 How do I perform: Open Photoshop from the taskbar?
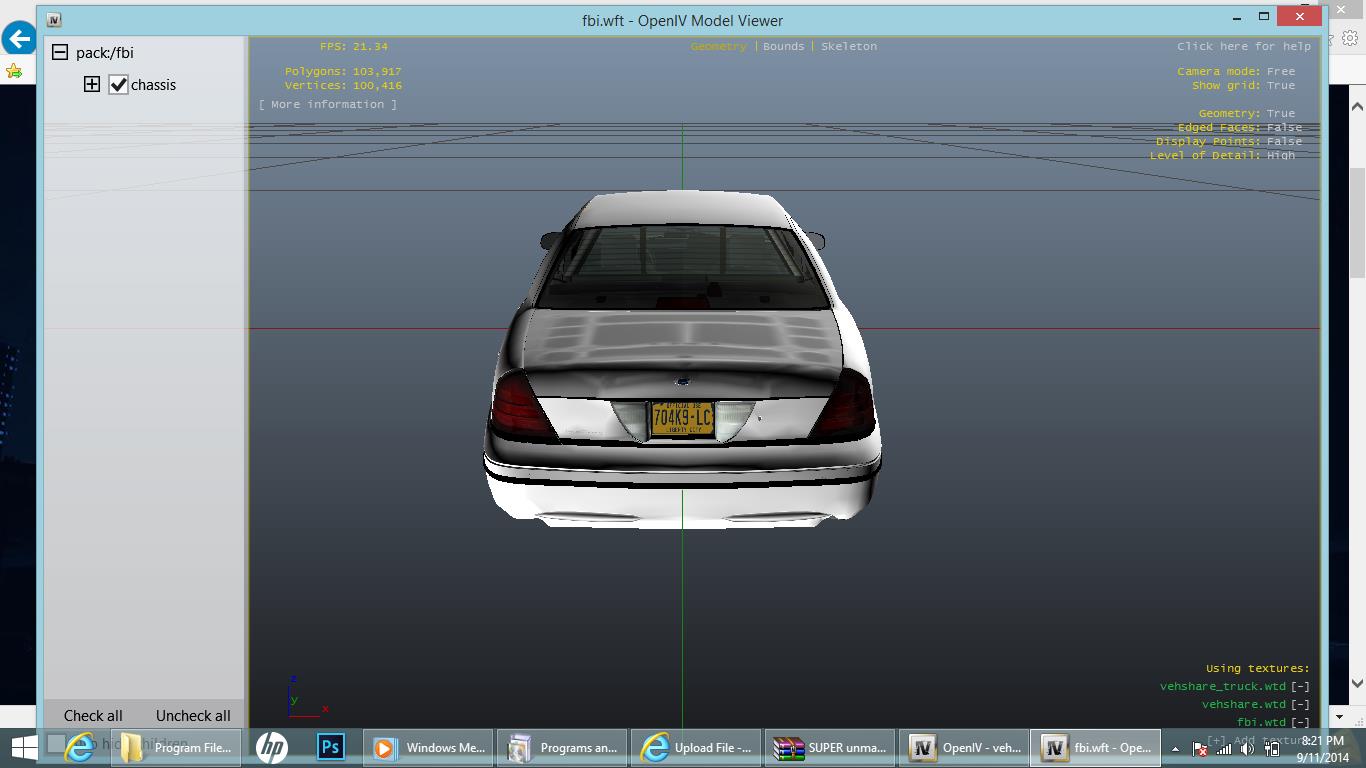click(331, 747)
